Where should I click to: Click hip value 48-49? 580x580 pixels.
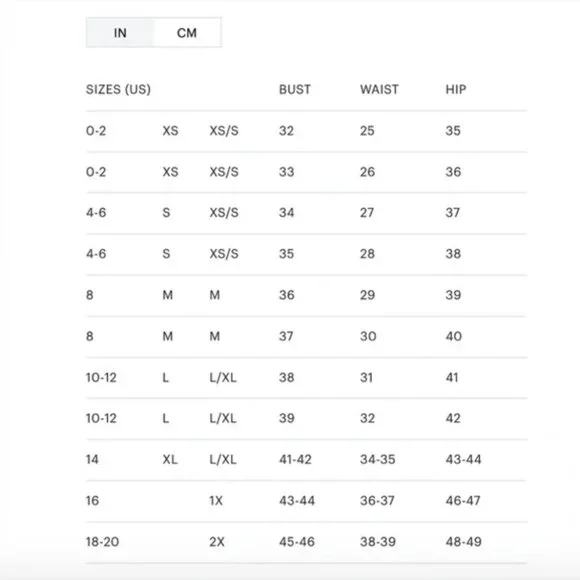[x=463, y=542]
